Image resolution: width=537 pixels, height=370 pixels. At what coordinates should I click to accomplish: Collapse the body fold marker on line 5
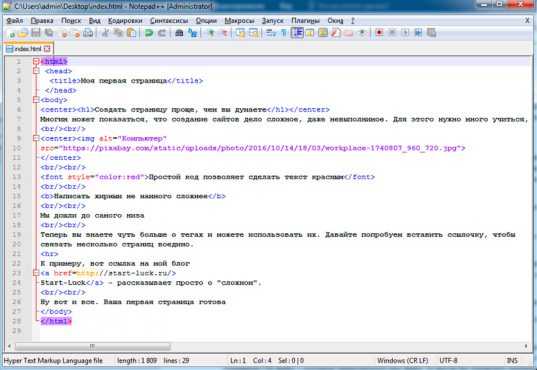tap(36, 100)
